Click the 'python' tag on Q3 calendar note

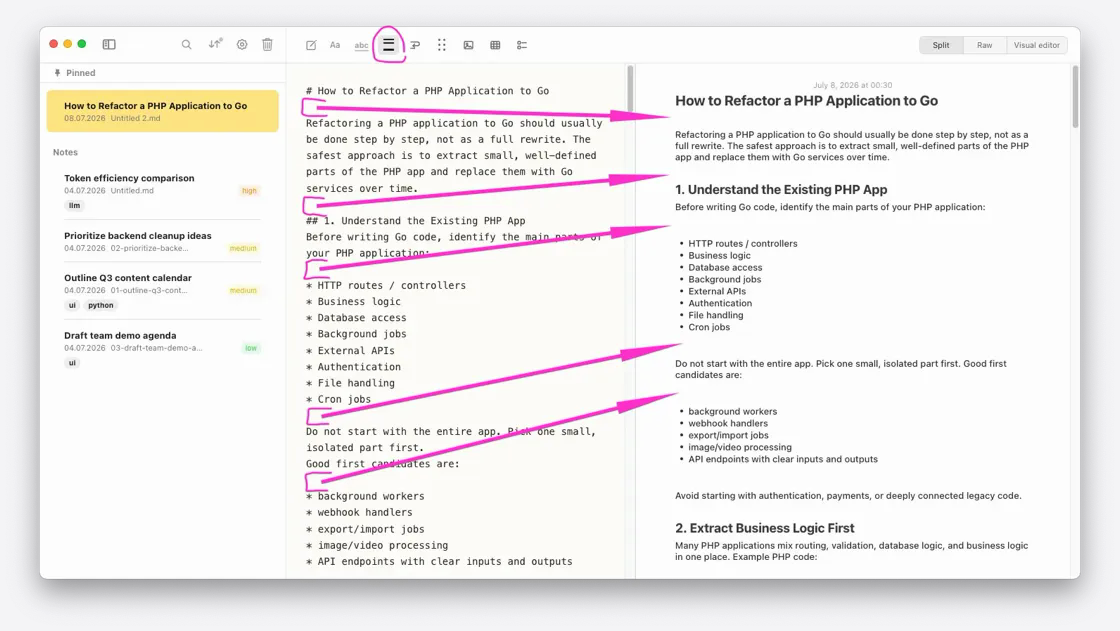point(101,305)
